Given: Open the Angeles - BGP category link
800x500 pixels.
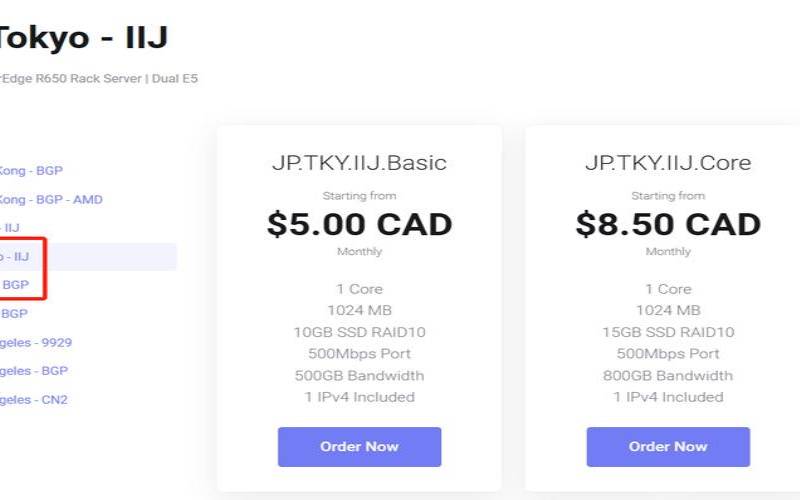Looking at the screenshot, I should click(34, 371).
